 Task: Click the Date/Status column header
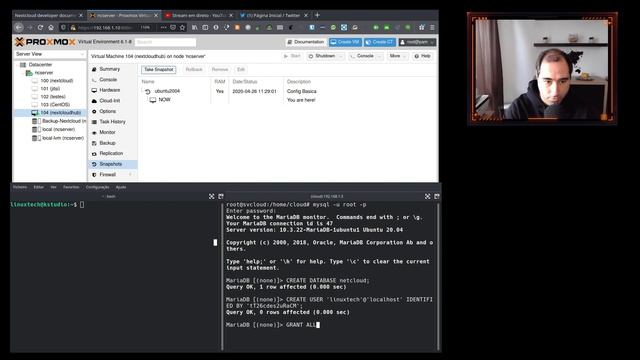245,82
